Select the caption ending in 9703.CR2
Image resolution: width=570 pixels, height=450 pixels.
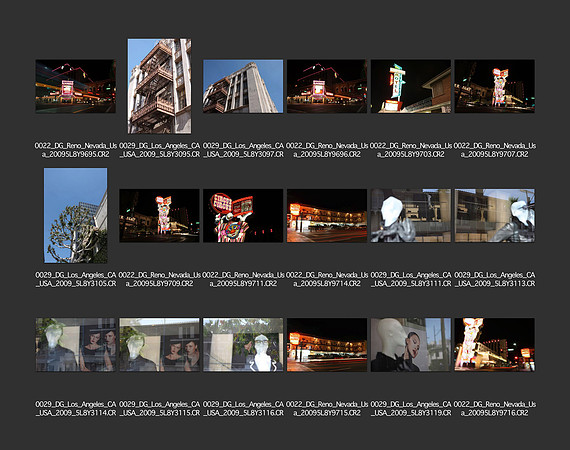pyautogui.click(x=411, y=150)
